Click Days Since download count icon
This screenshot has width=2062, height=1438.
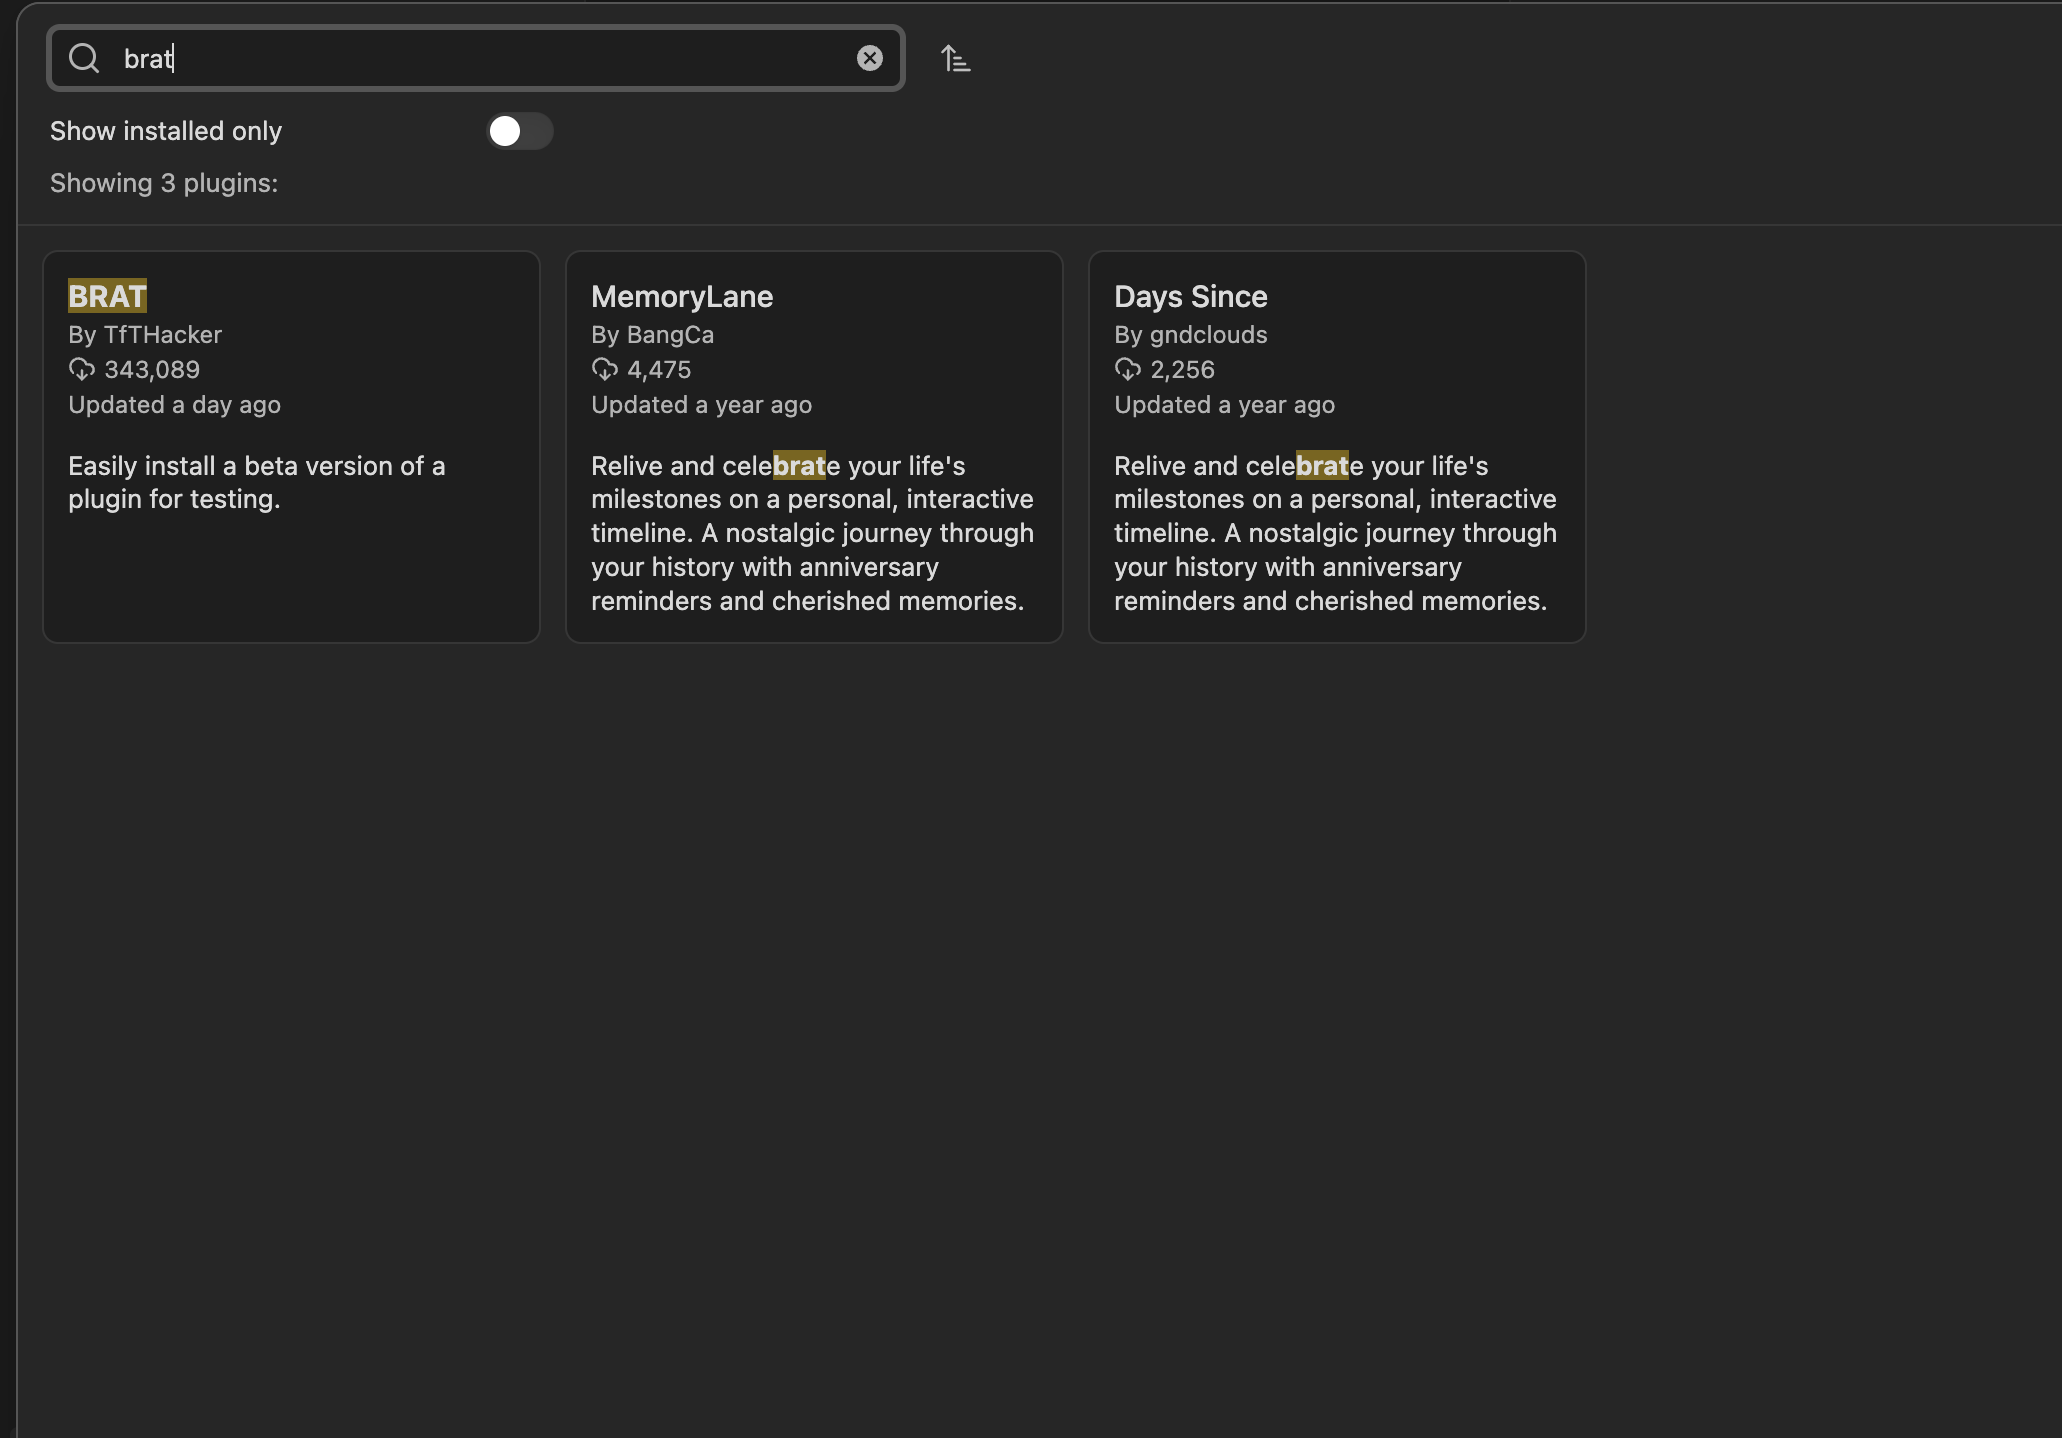pos(1127,370)
